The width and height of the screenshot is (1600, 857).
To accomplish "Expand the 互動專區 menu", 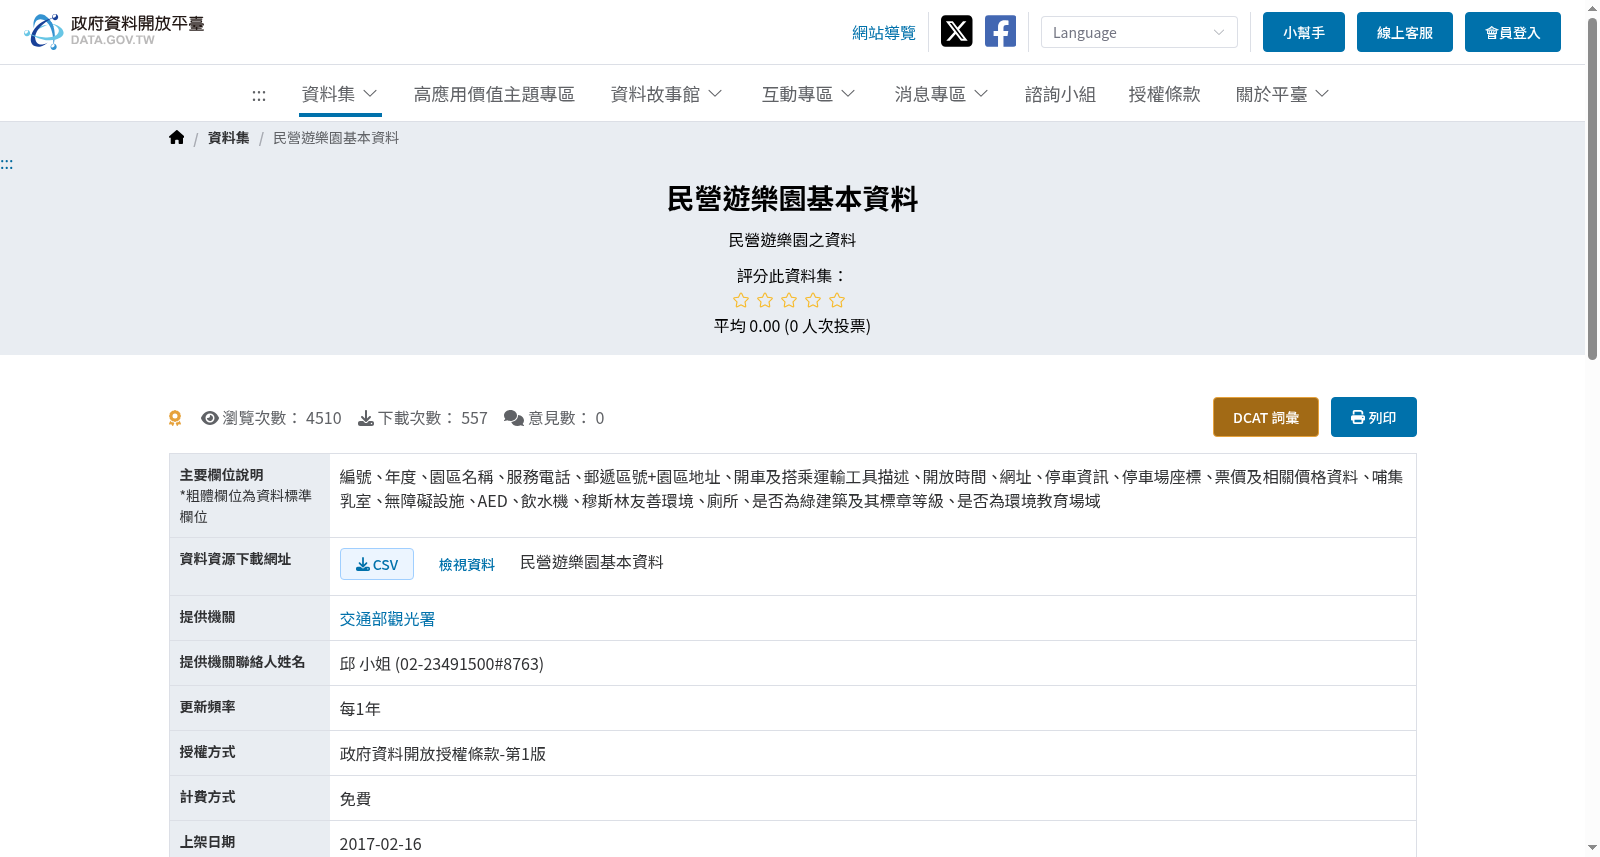I will click(x=808, y=94).
